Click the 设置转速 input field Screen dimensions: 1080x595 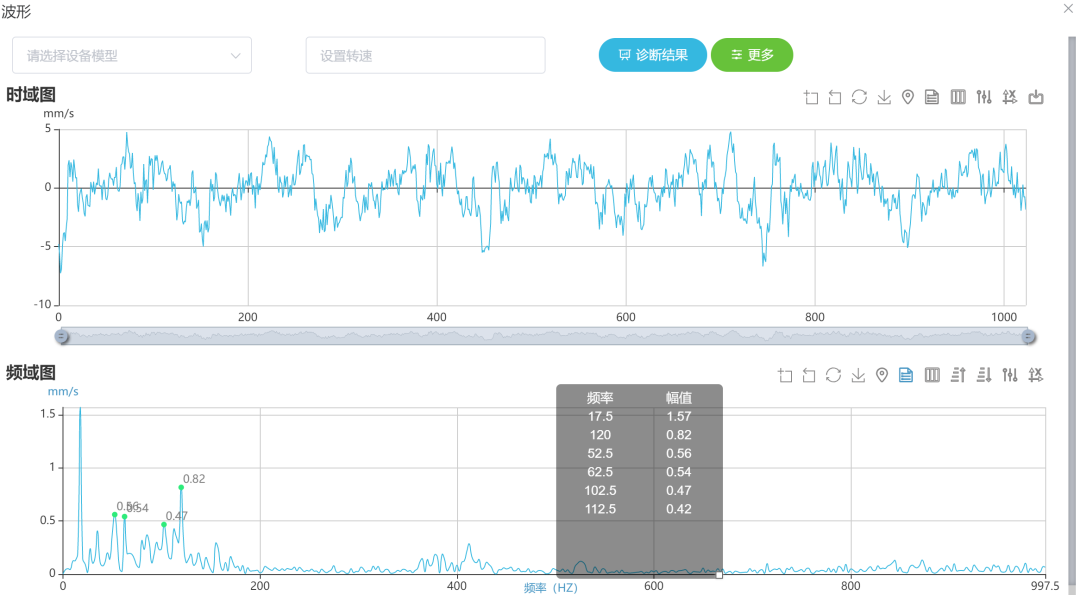425,56
